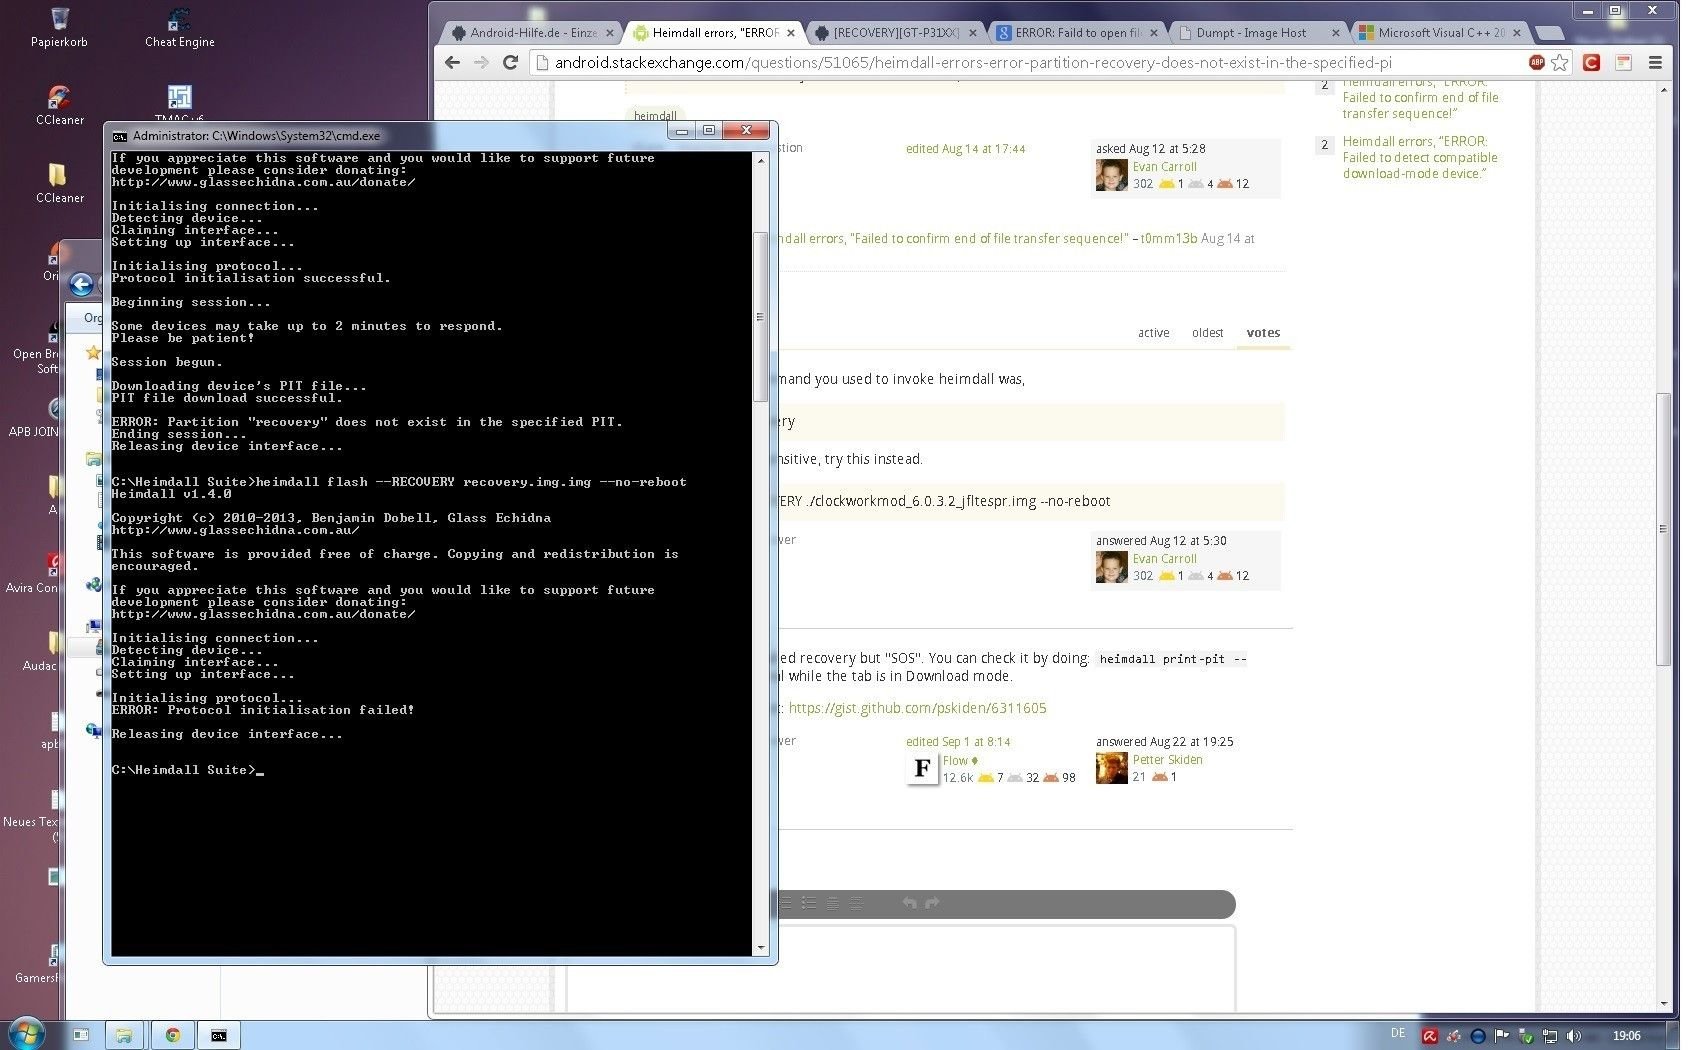Sort answers by votes
1692x1050 pixels.
click(x=1263, y=333)
